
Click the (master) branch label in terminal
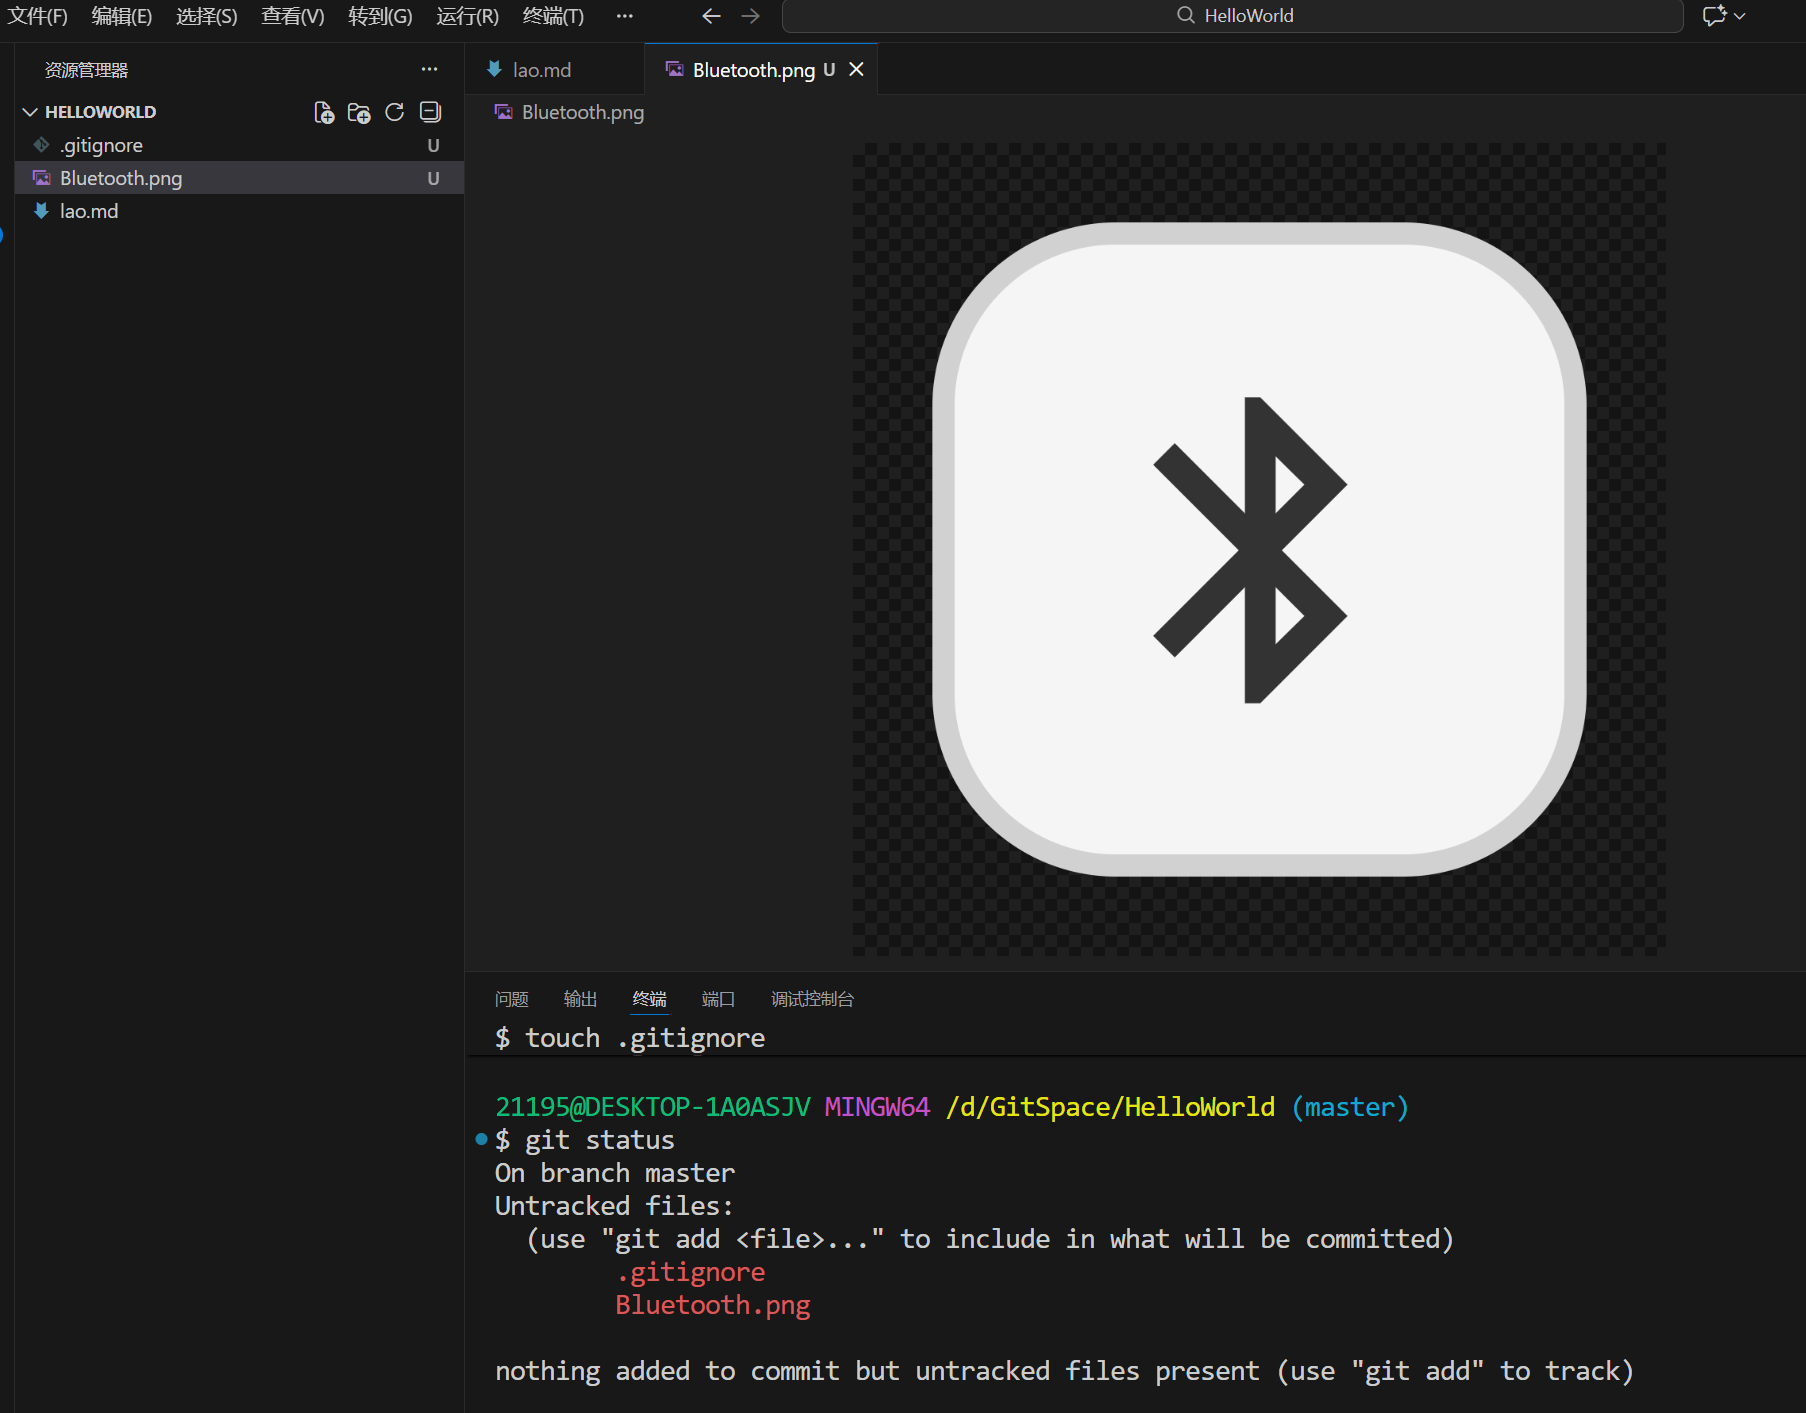1350,1107
